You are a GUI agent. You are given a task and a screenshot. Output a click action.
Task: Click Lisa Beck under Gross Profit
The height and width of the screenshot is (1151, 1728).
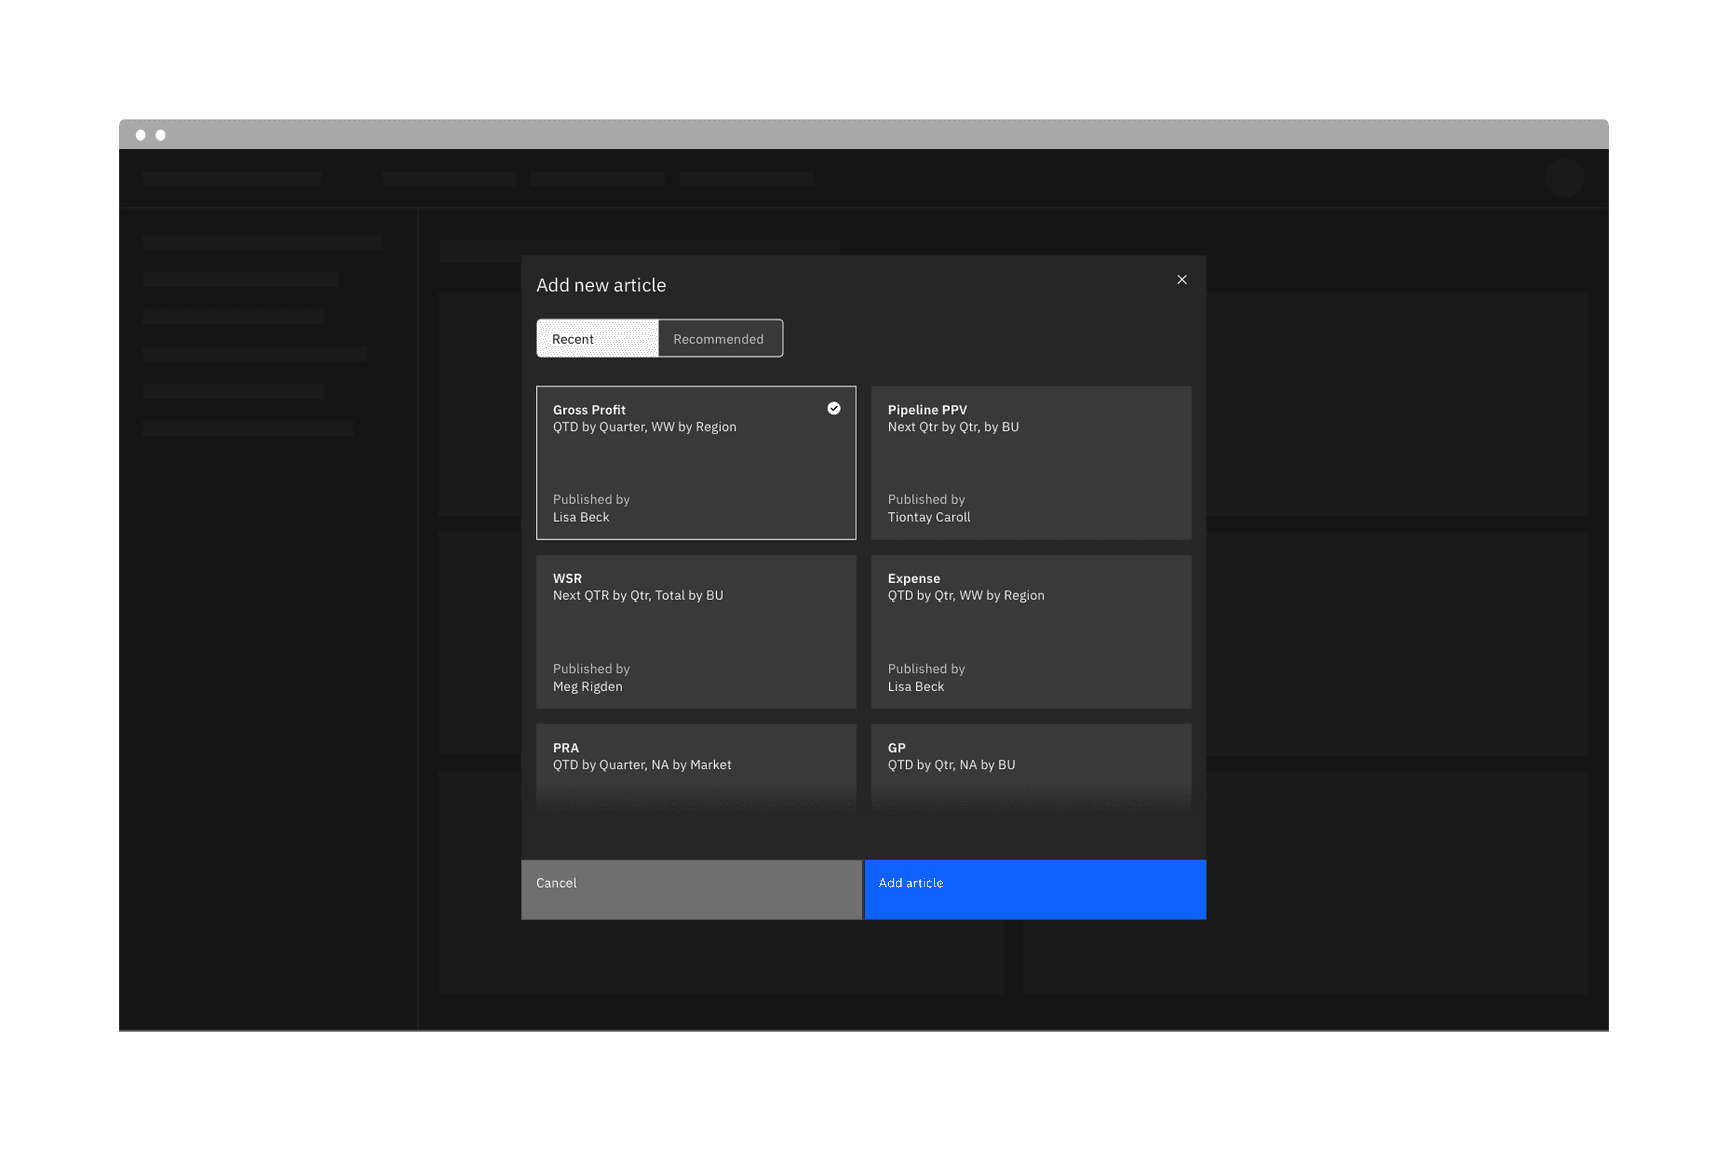coord(581,517)
